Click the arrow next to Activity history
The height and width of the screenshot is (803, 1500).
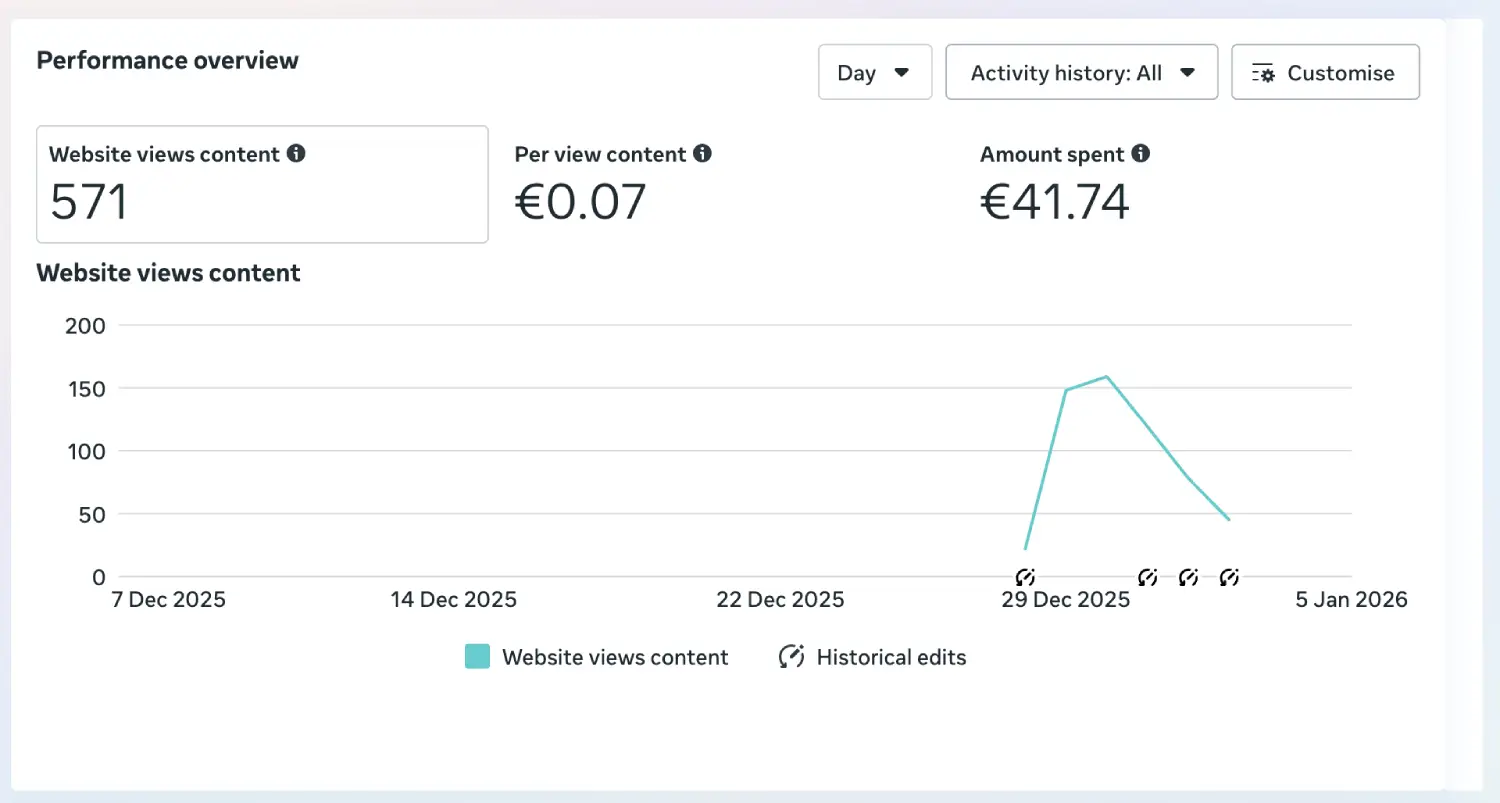(x=1188, y=72)
